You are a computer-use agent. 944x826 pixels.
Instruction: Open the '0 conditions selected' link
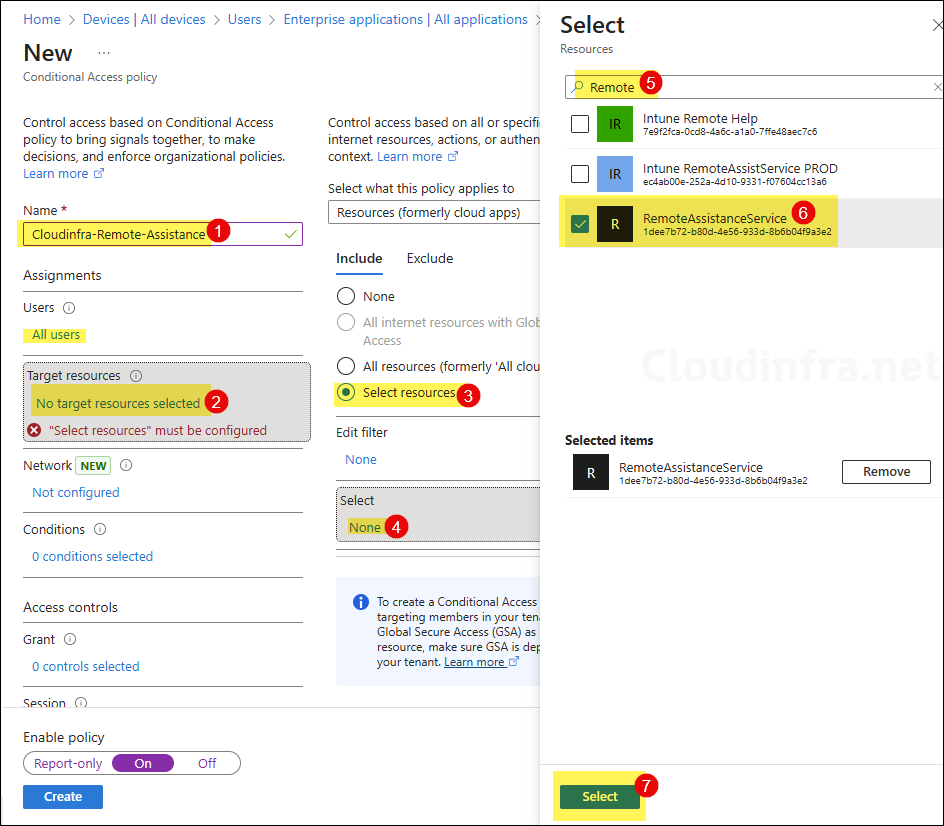pos(92,556)
